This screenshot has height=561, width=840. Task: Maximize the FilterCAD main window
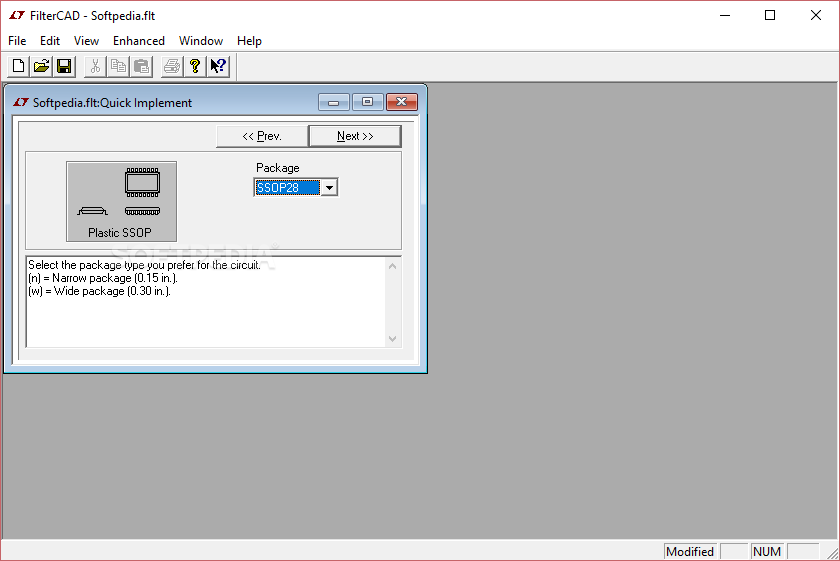[x=770, y=16]
